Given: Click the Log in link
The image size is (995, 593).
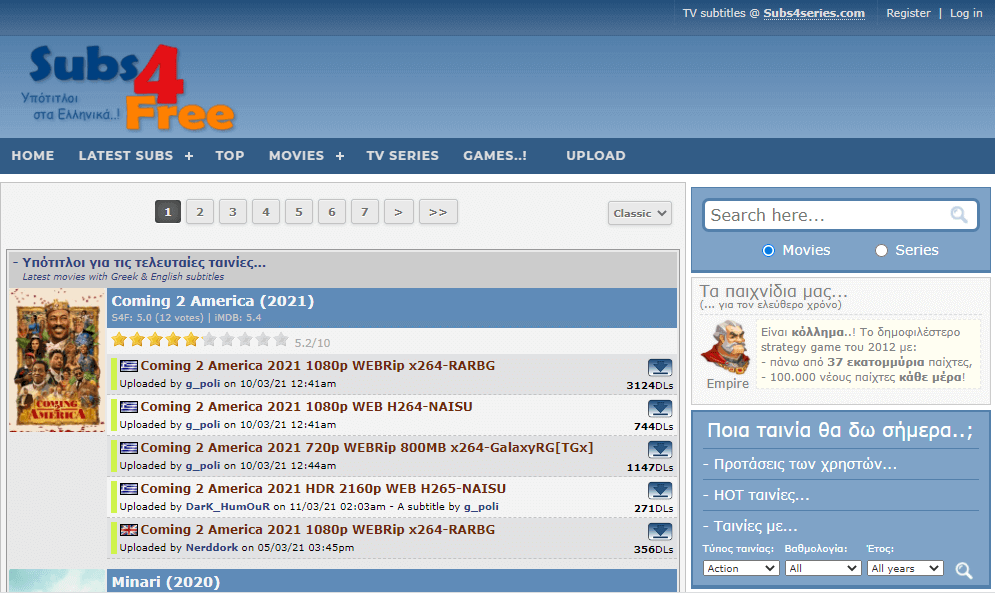Looking at the screenshot, I should coord(966,13).
